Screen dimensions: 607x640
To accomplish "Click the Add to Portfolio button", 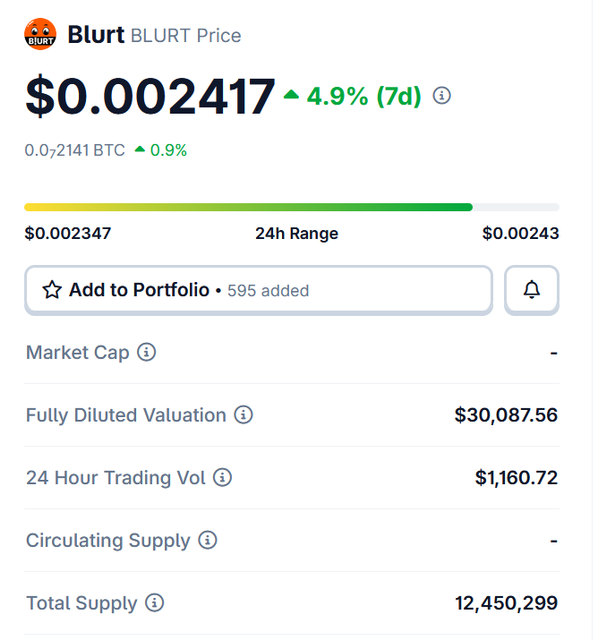I will tap(258, 290).
